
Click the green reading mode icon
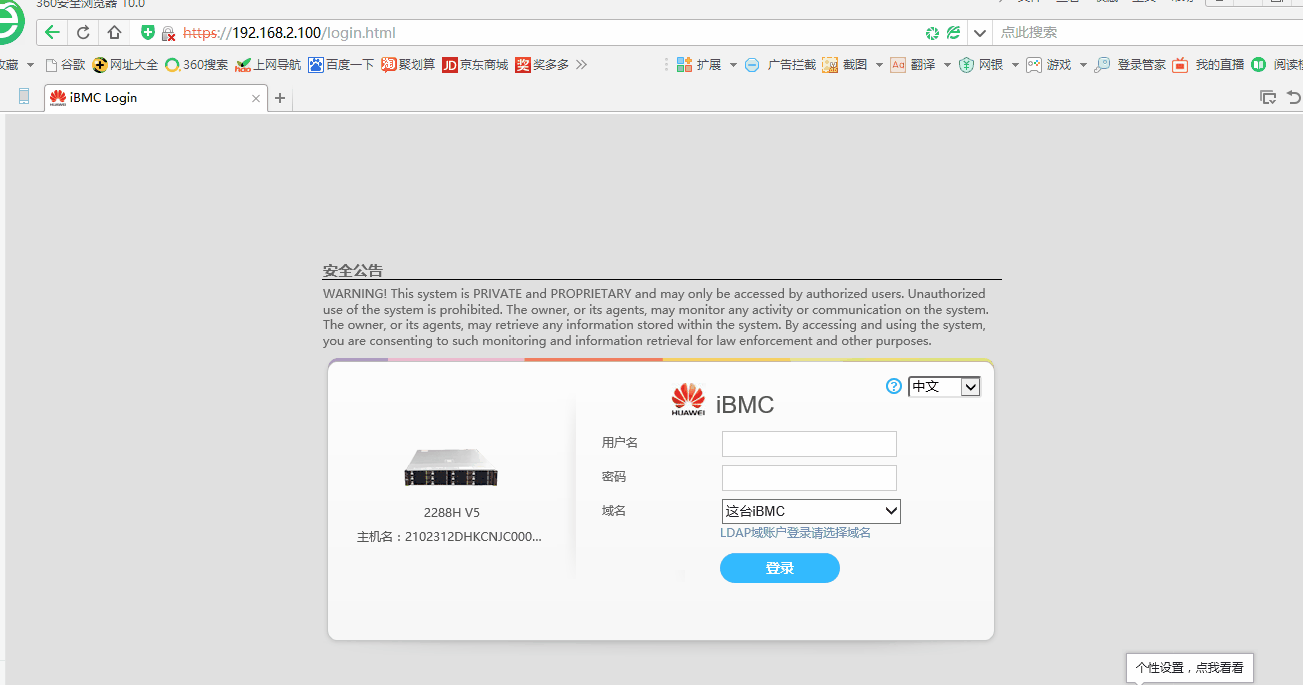[1258, 64]
